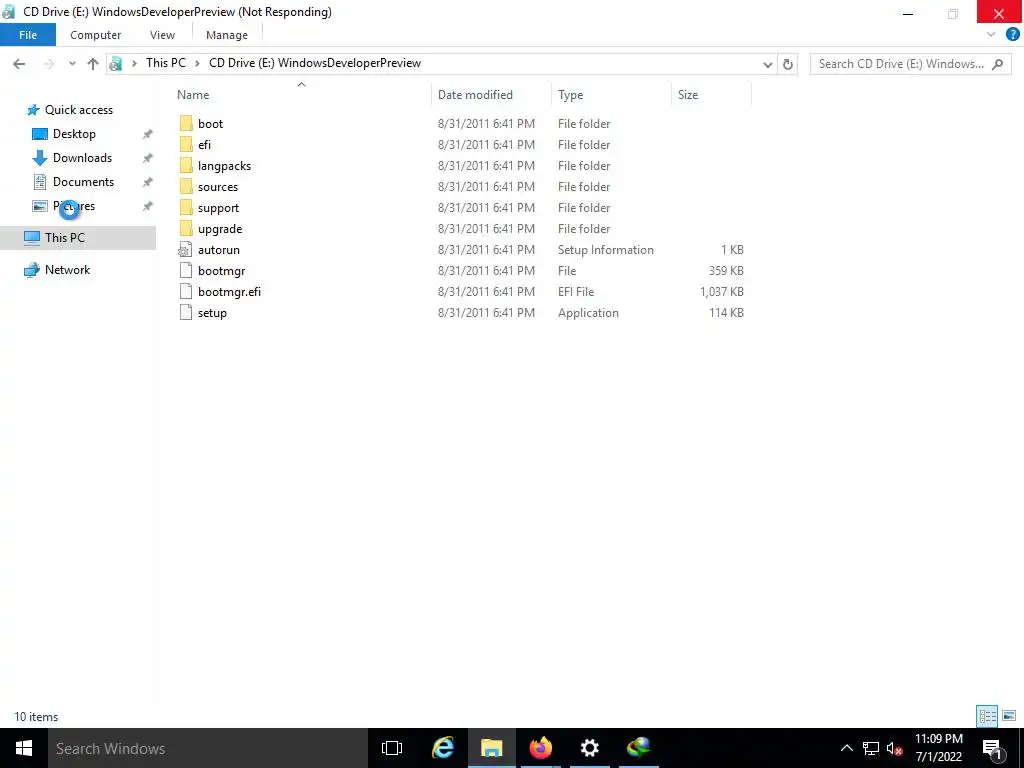The height and width of the screenshot is (768, 1024).
Task: Open the Windows Start menu
Action: point(24,748)
